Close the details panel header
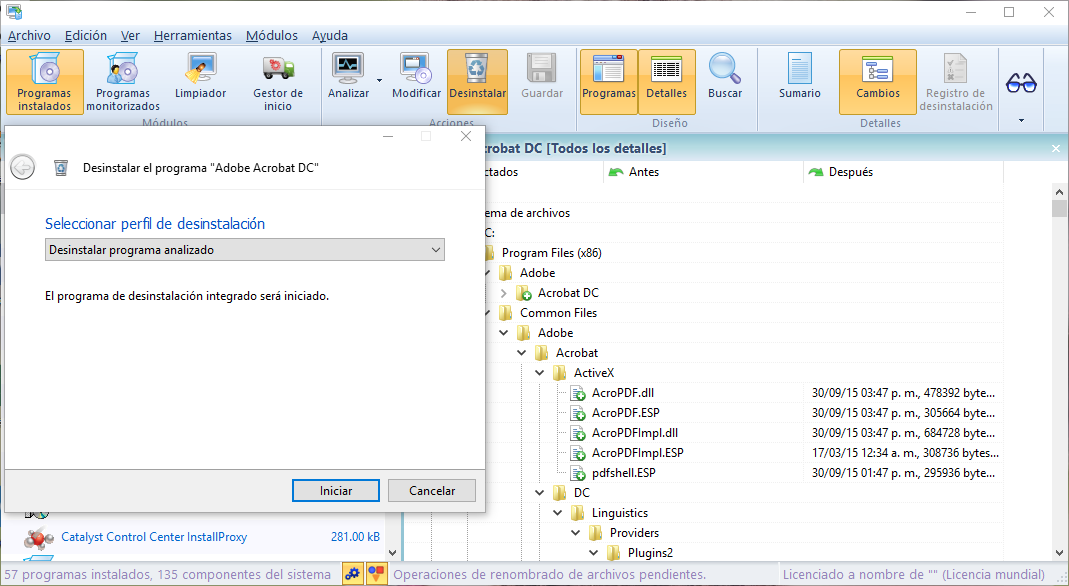 1056,149
